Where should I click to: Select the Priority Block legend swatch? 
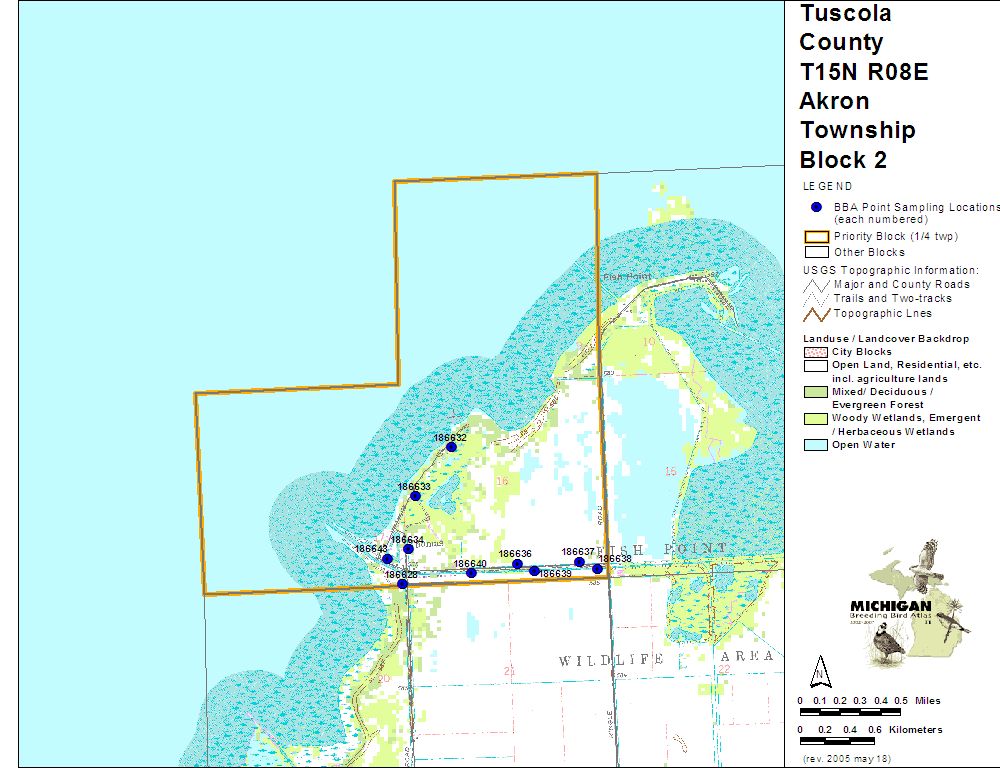[x=816, y=237]
